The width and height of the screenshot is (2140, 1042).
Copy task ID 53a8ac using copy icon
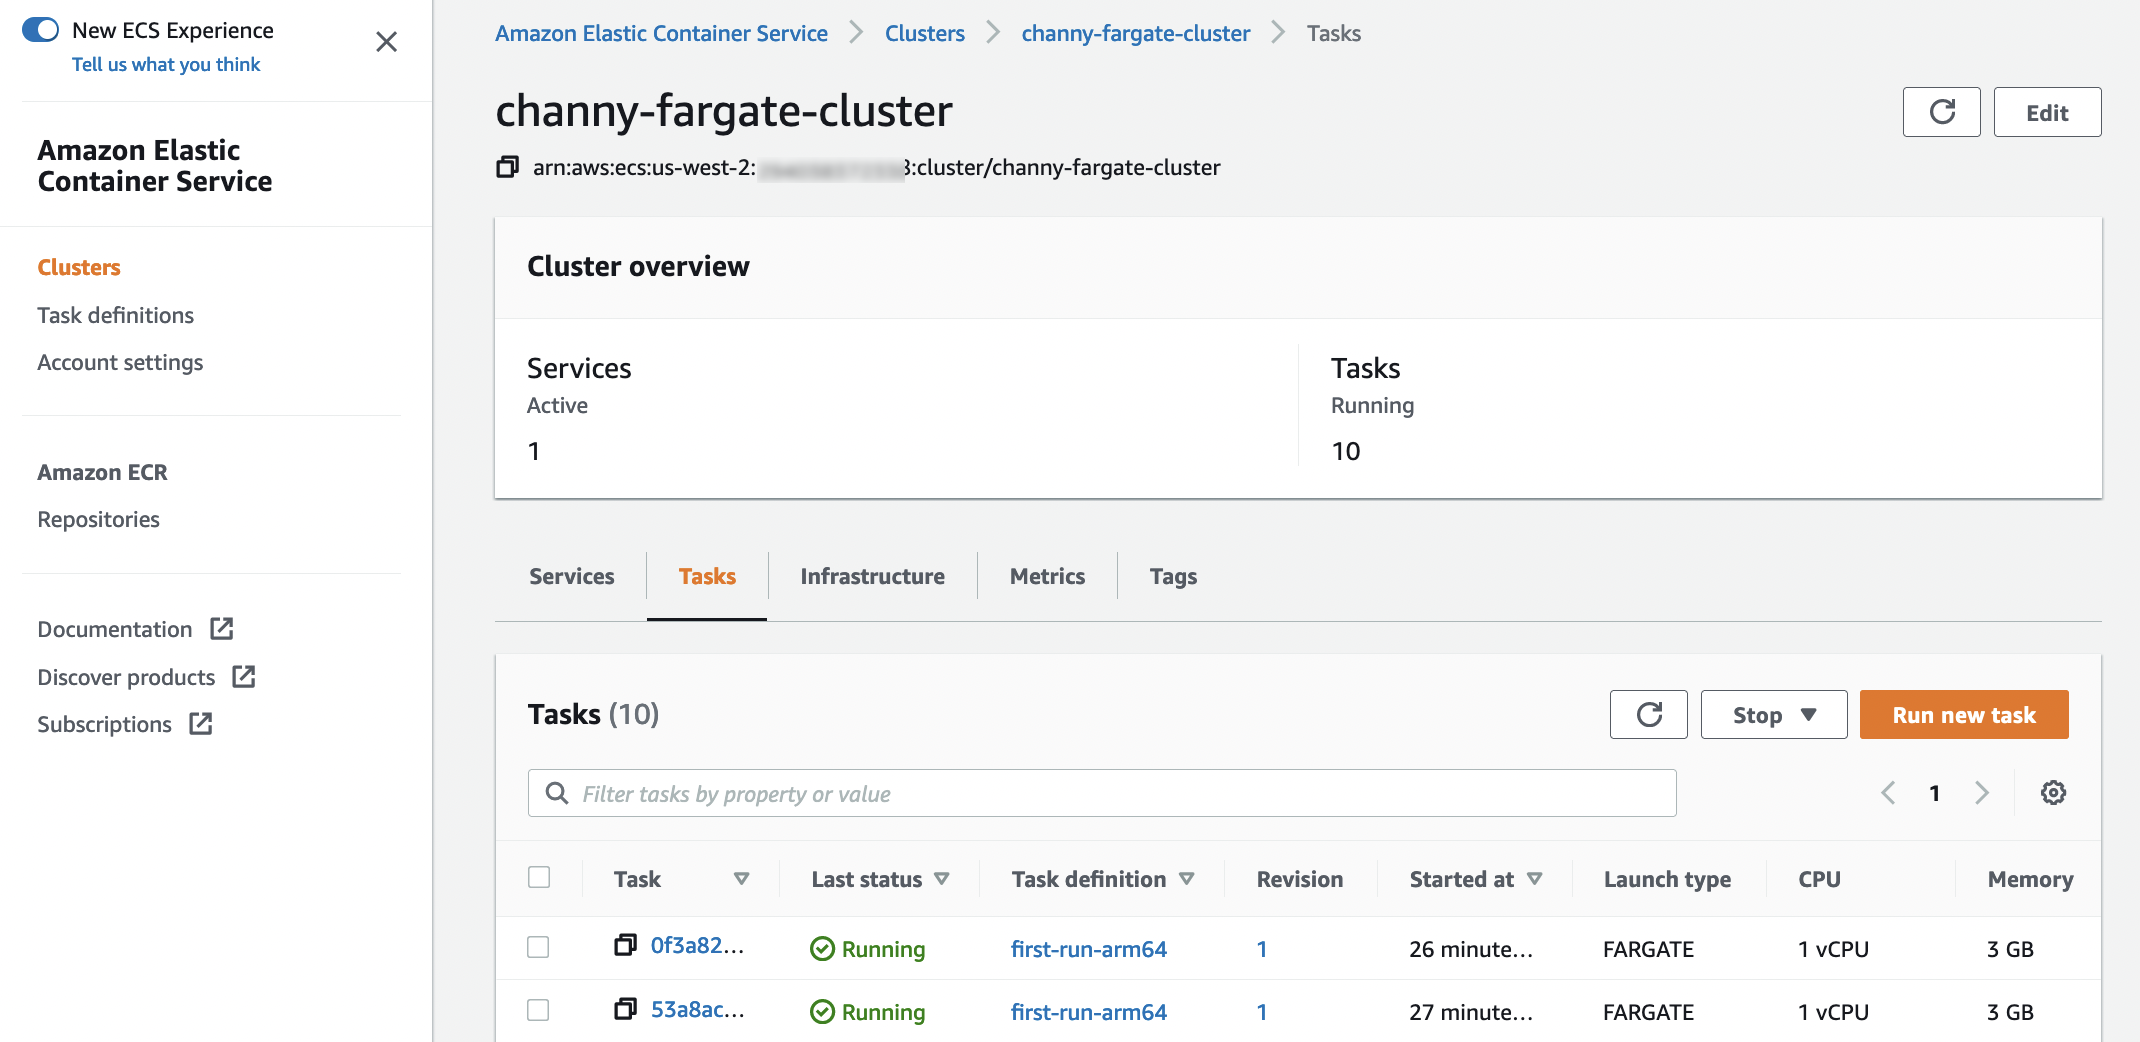[625, 1009]
